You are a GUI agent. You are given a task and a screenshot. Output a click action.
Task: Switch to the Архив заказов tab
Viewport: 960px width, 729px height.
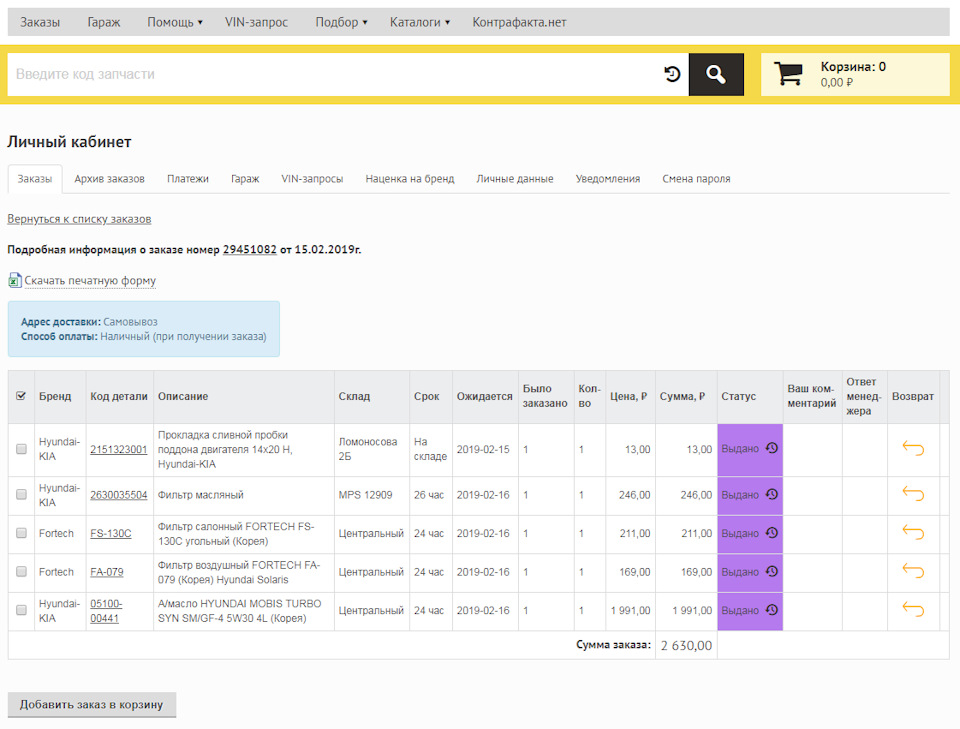109,179
